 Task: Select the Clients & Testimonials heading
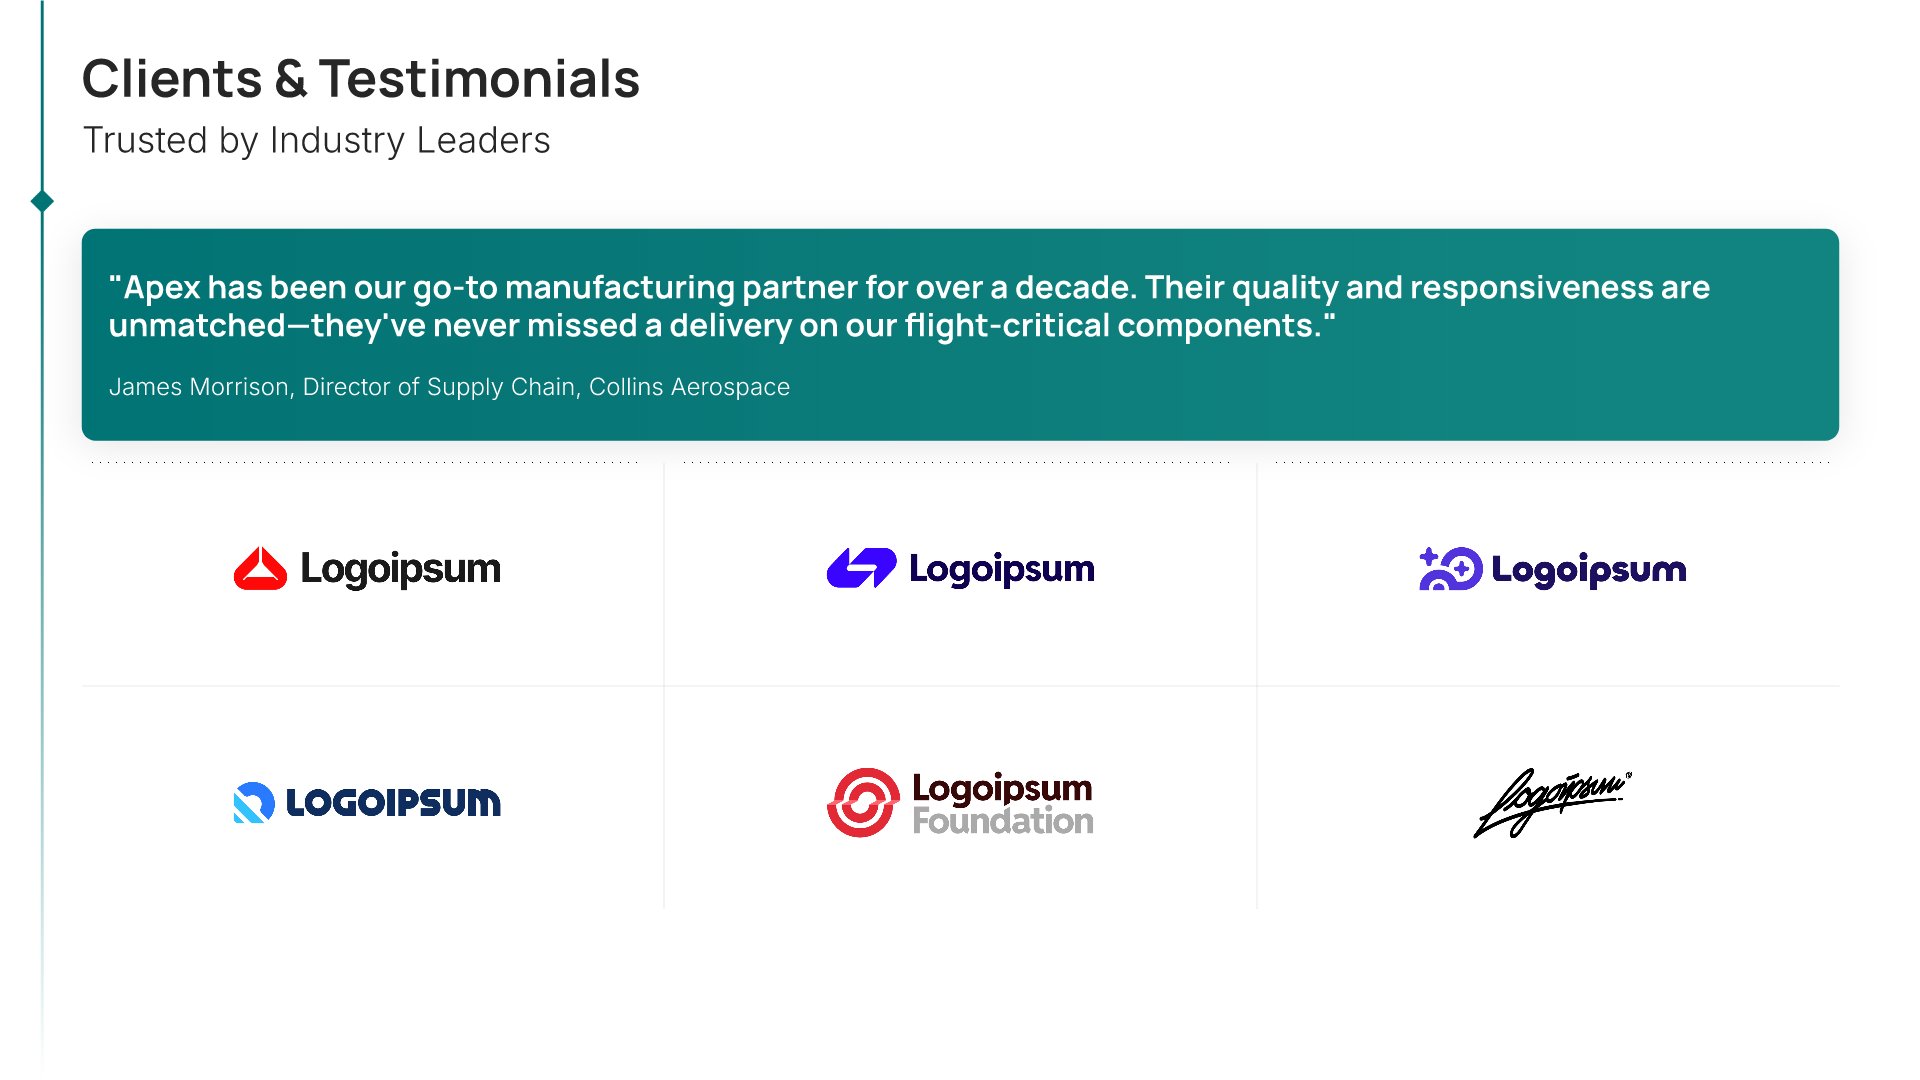pyautogui.click(x=360, y=79)
